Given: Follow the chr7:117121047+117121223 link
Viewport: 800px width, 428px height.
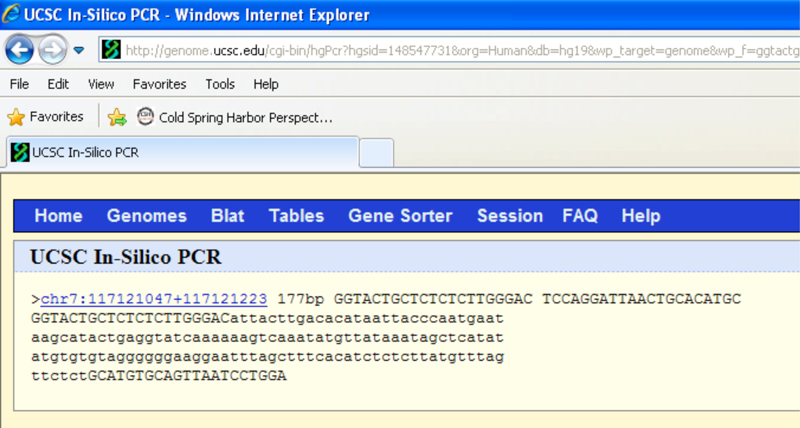Looking at the screenshot, I should point(154,299).
